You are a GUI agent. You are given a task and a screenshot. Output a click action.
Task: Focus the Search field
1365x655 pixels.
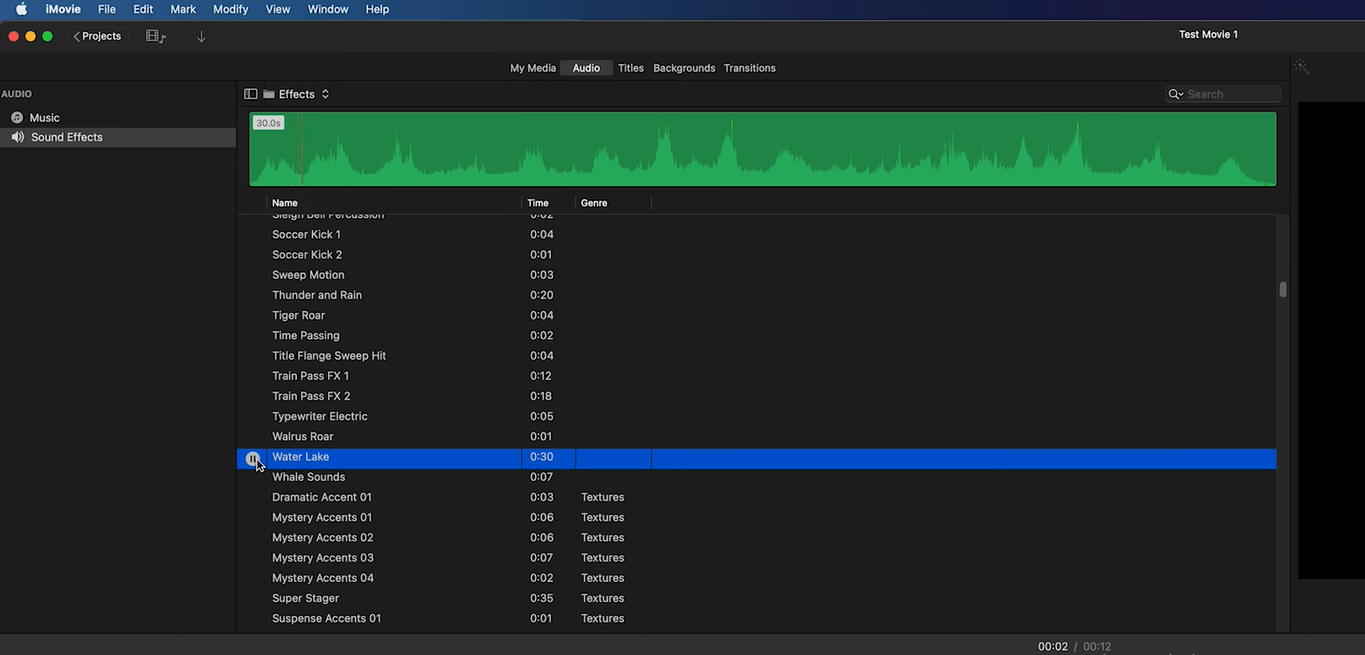click(x=1232, y=94)
